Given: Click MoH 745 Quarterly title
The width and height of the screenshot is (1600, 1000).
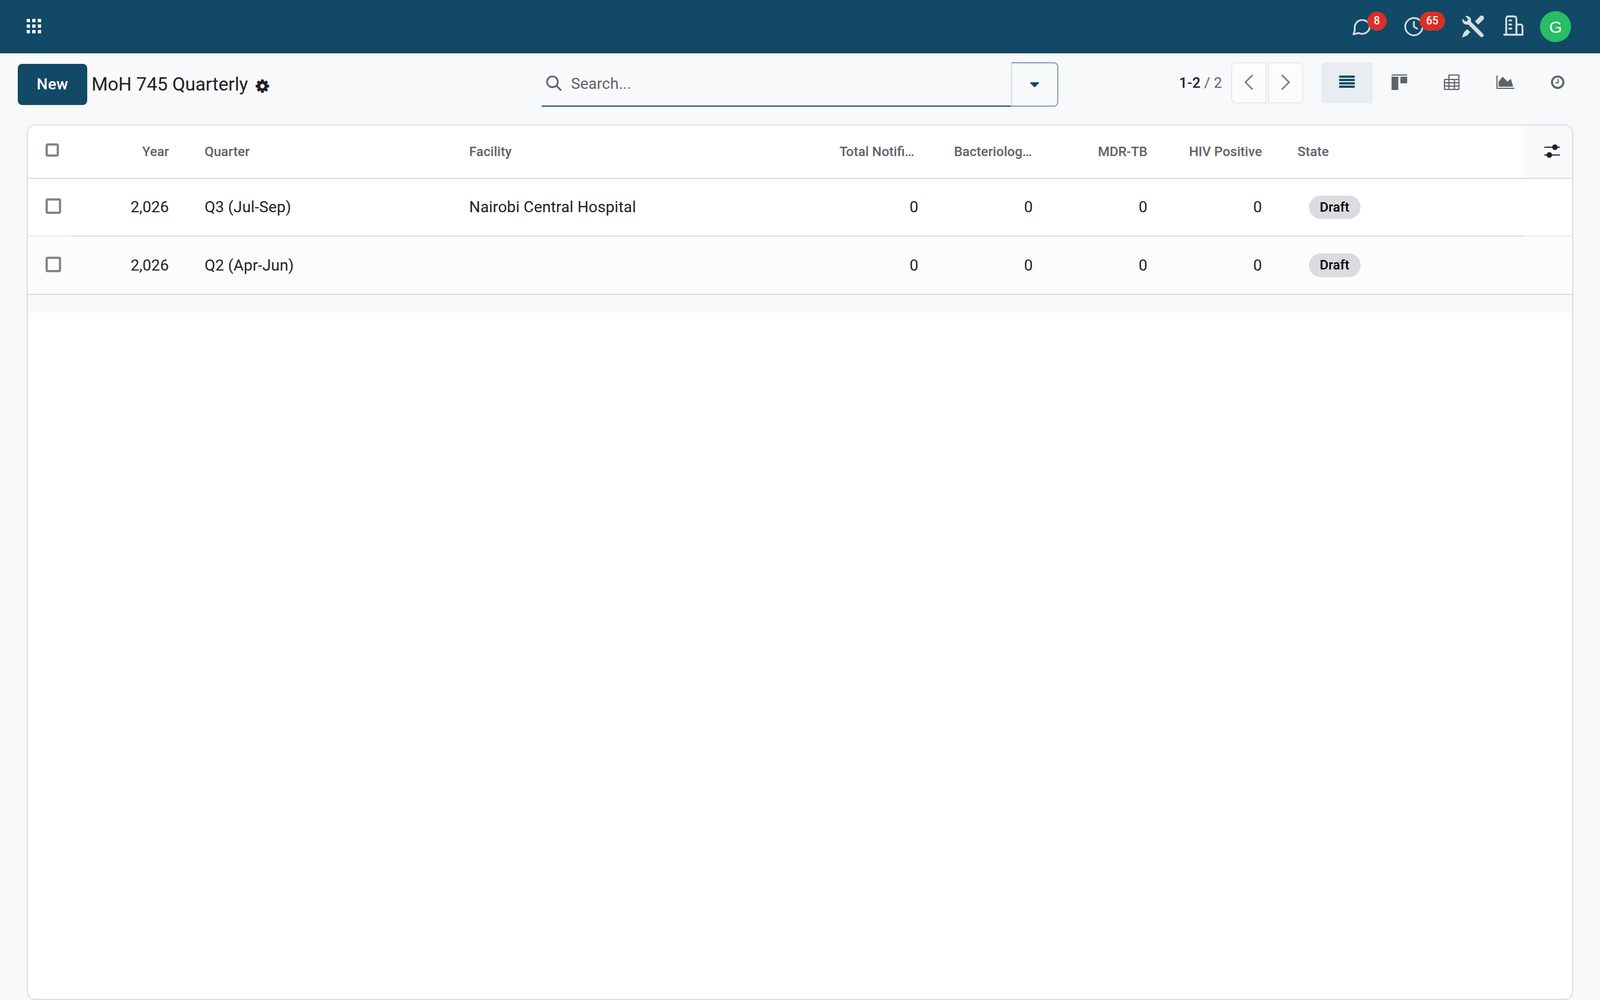Looking at the screenshot, I should pyautogui.click(x=170, y=85).
